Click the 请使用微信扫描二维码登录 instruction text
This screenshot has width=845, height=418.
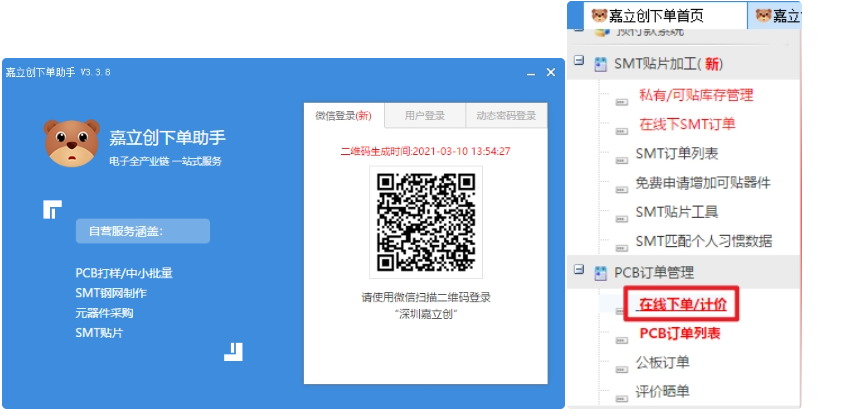point(426,297)
